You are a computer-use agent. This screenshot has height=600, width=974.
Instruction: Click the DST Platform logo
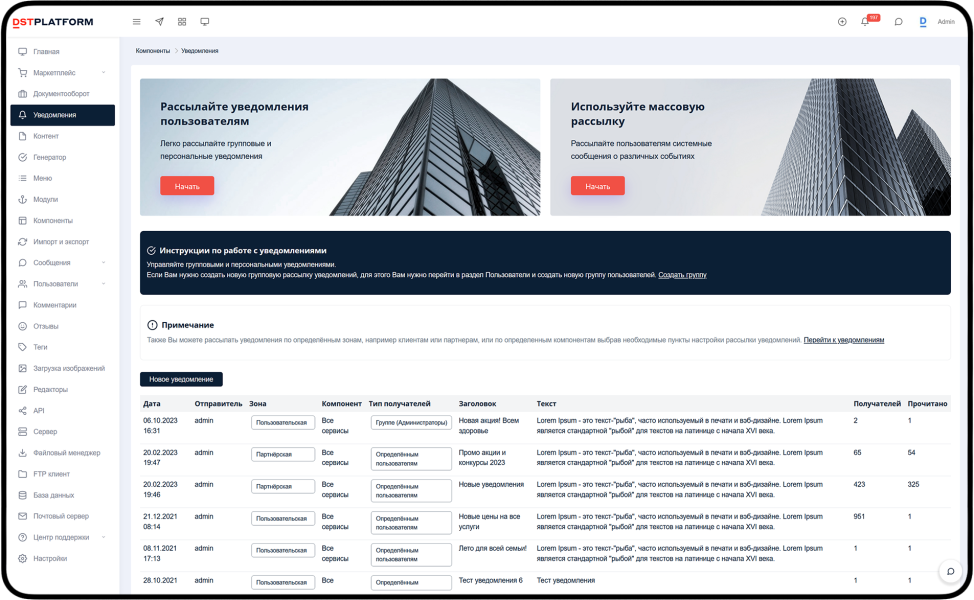[52, 22]
